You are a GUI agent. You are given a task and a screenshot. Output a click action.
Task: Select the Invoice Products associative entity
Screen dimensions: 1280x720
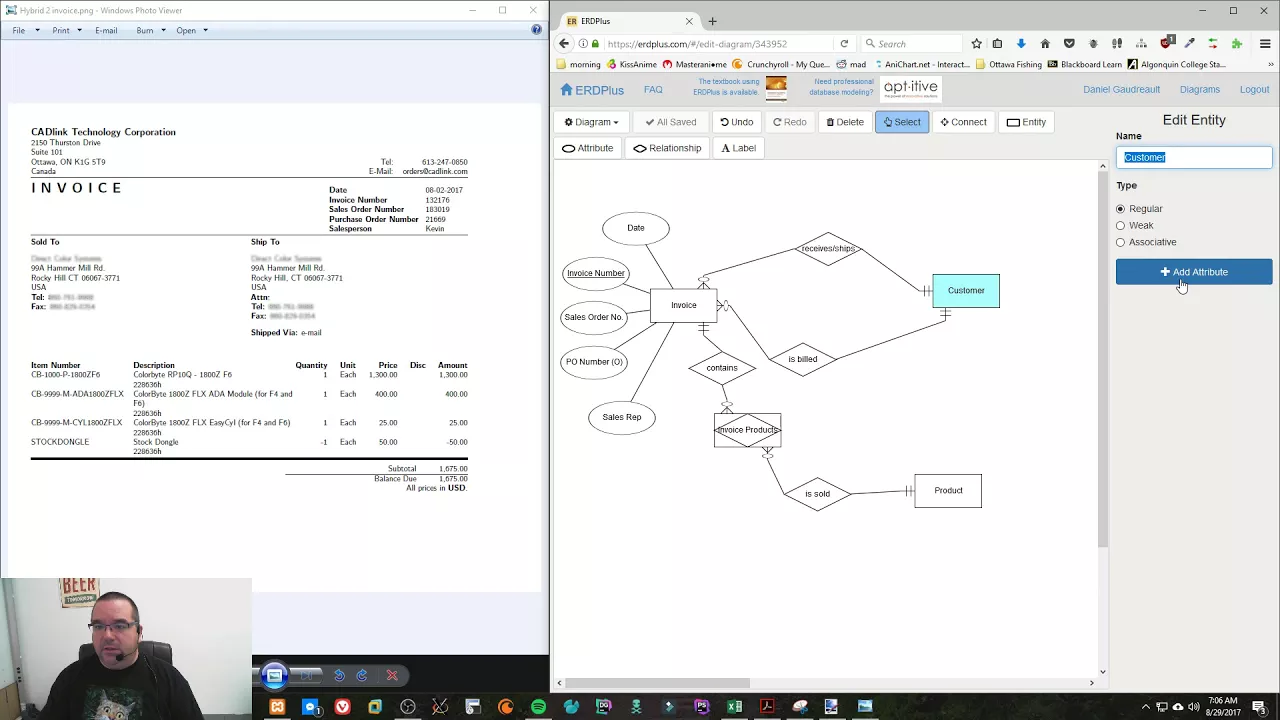pos(748,430)
